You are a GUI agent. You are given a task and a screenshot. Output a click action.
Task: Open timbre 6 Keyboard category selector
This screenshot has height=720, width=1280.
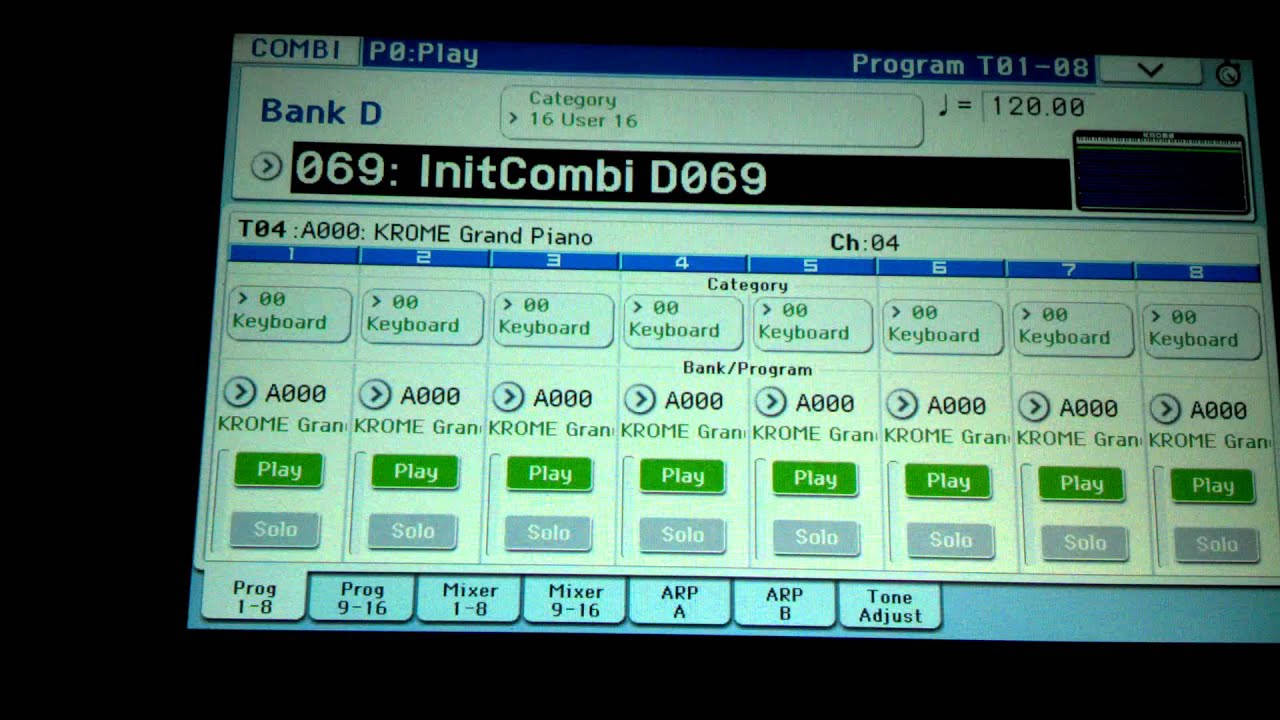click(942, 326)
